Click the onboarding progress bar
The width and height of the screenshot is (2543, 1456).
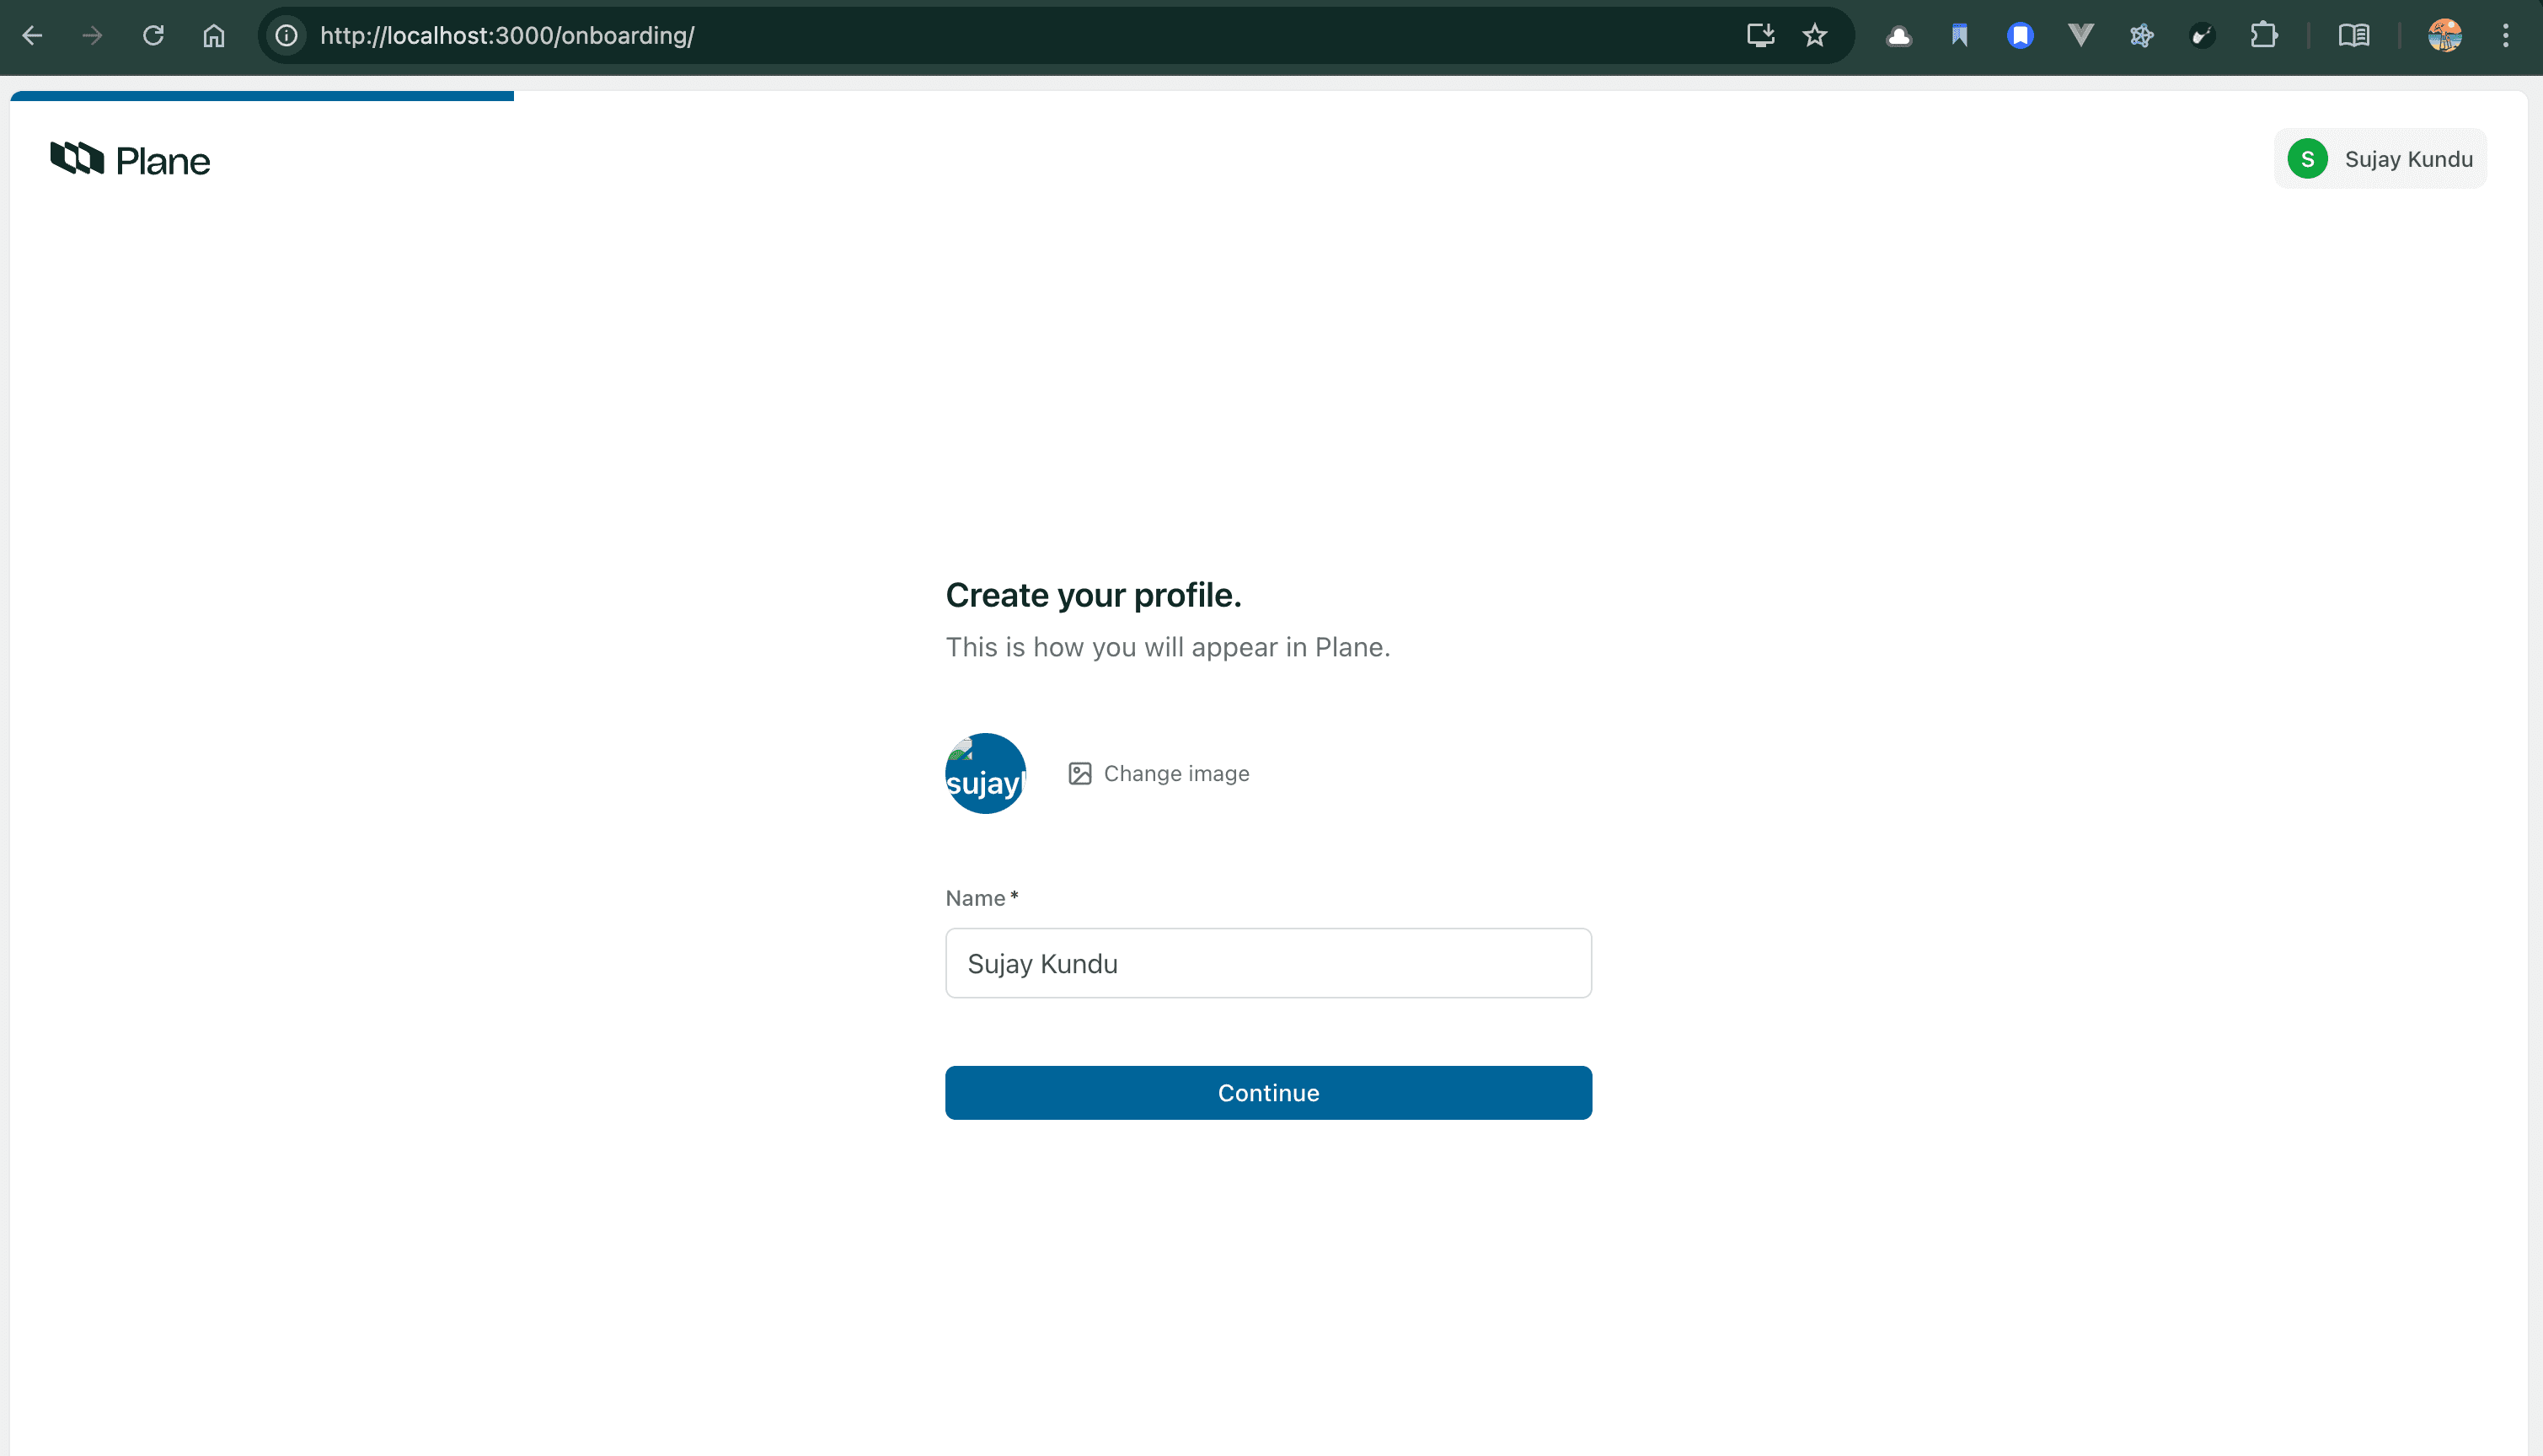pyautogui.click(x=262, y=96)
